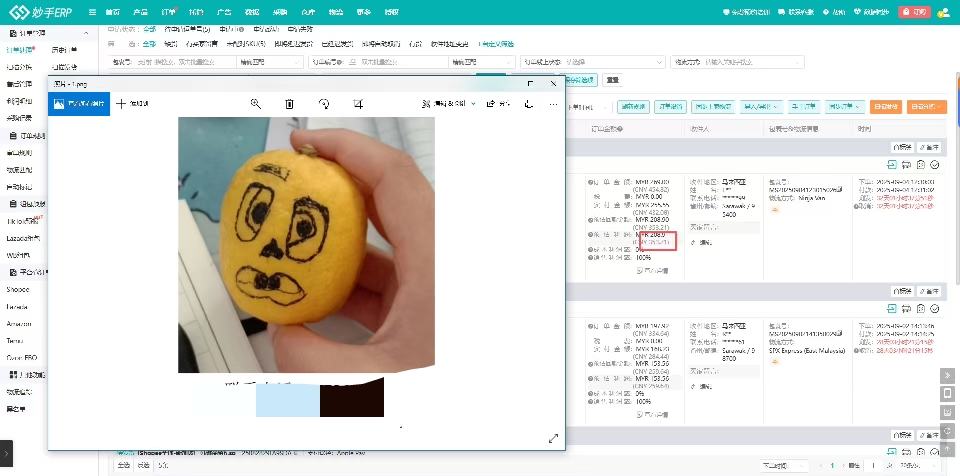
Task: Open the sync orders dropdown in order toolbar
Action: [845, 107]
